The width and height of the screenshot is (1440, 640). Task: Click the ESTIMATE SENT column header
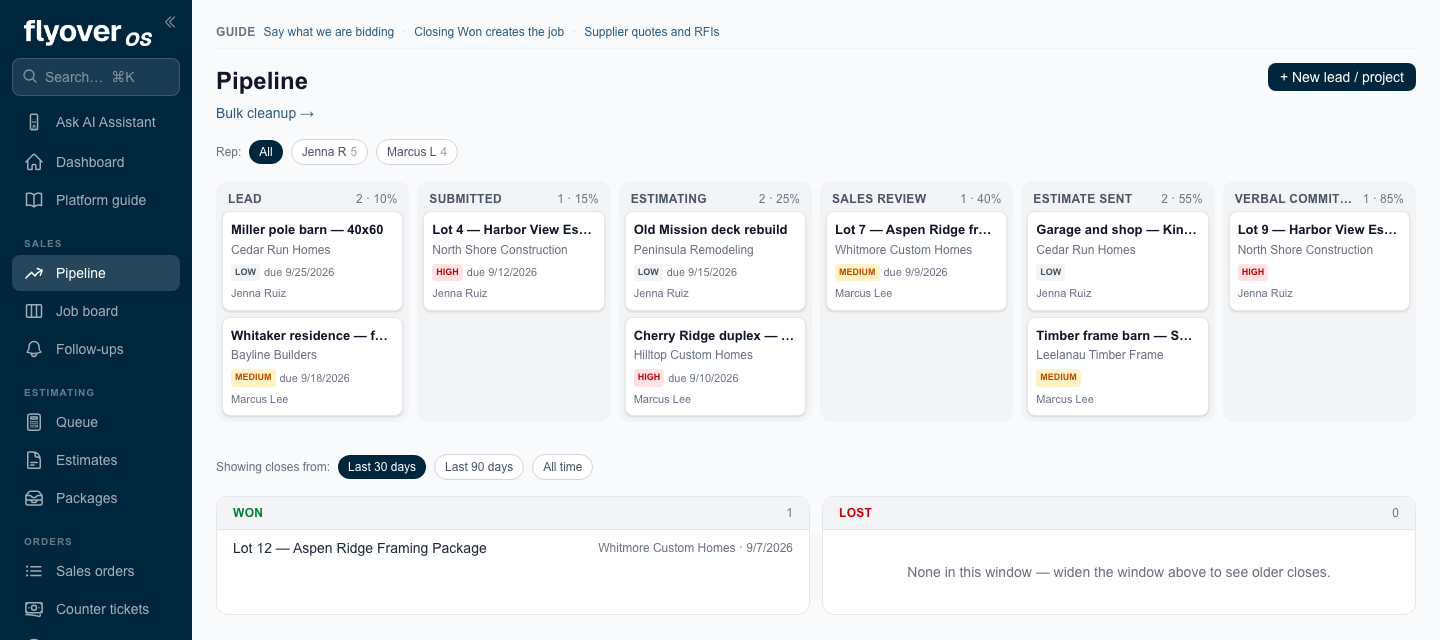pos(1083,199)
